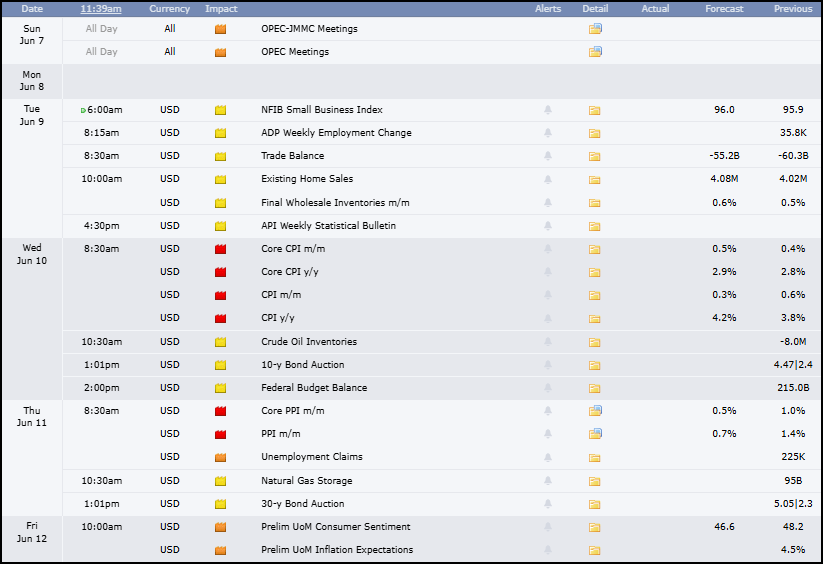Open detail folder for ADP Weekly Employment Change
The height and width of the screenshot is (564, 823).
click(594, 133)
